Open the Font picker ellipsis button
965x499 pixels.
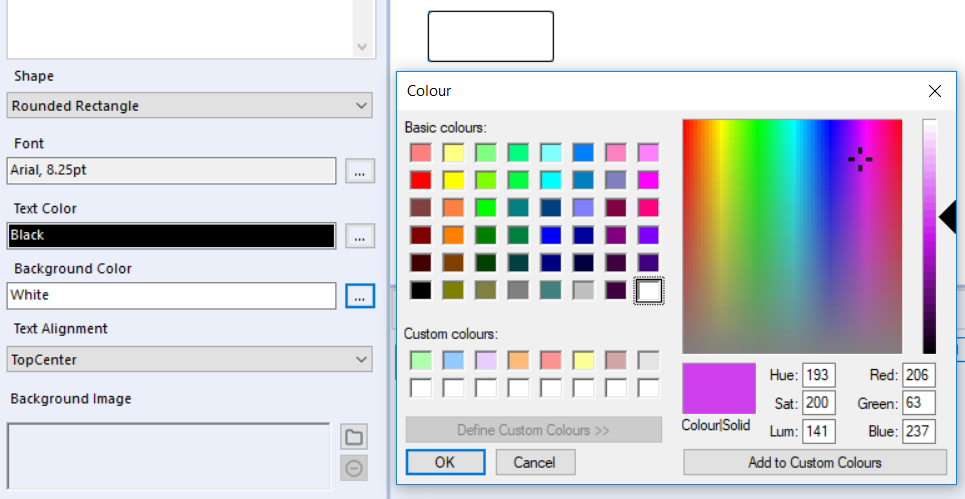360,171
